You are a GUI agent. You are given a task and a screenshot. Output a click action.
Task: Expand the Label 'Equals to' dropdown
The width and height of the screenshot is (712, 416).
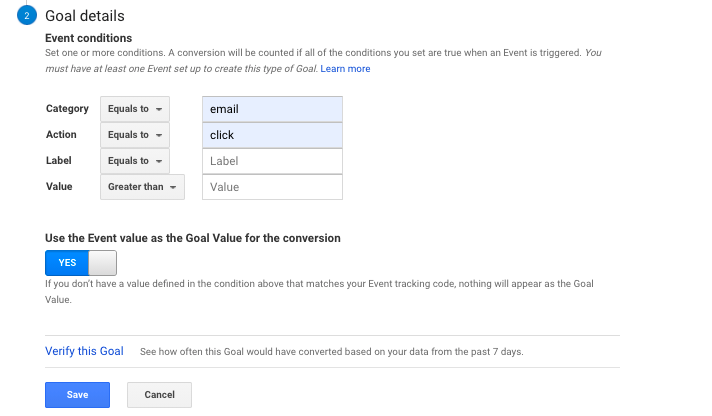[x=135, y=161]
